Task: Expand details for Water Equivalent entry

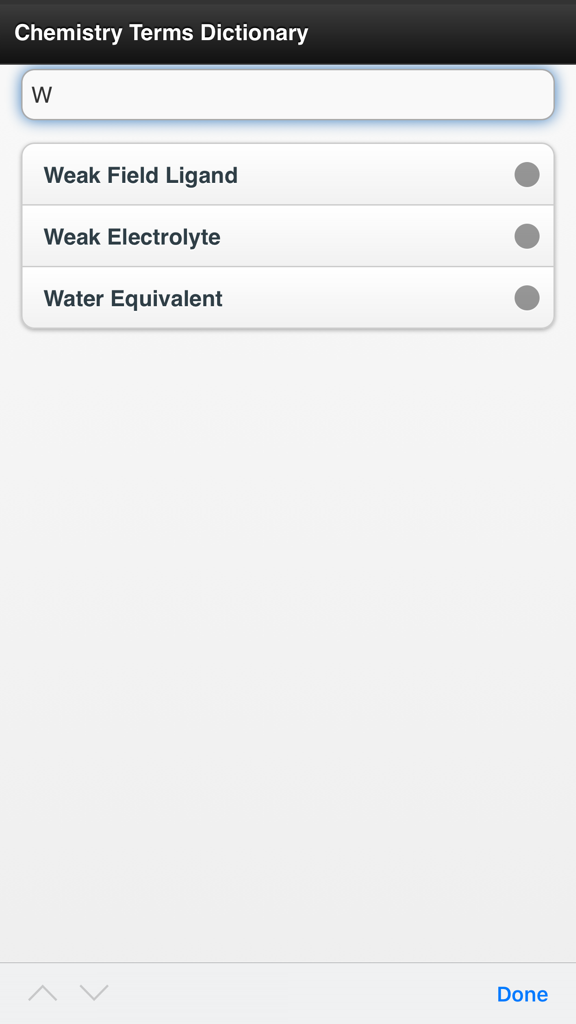Action: (288, 297)
